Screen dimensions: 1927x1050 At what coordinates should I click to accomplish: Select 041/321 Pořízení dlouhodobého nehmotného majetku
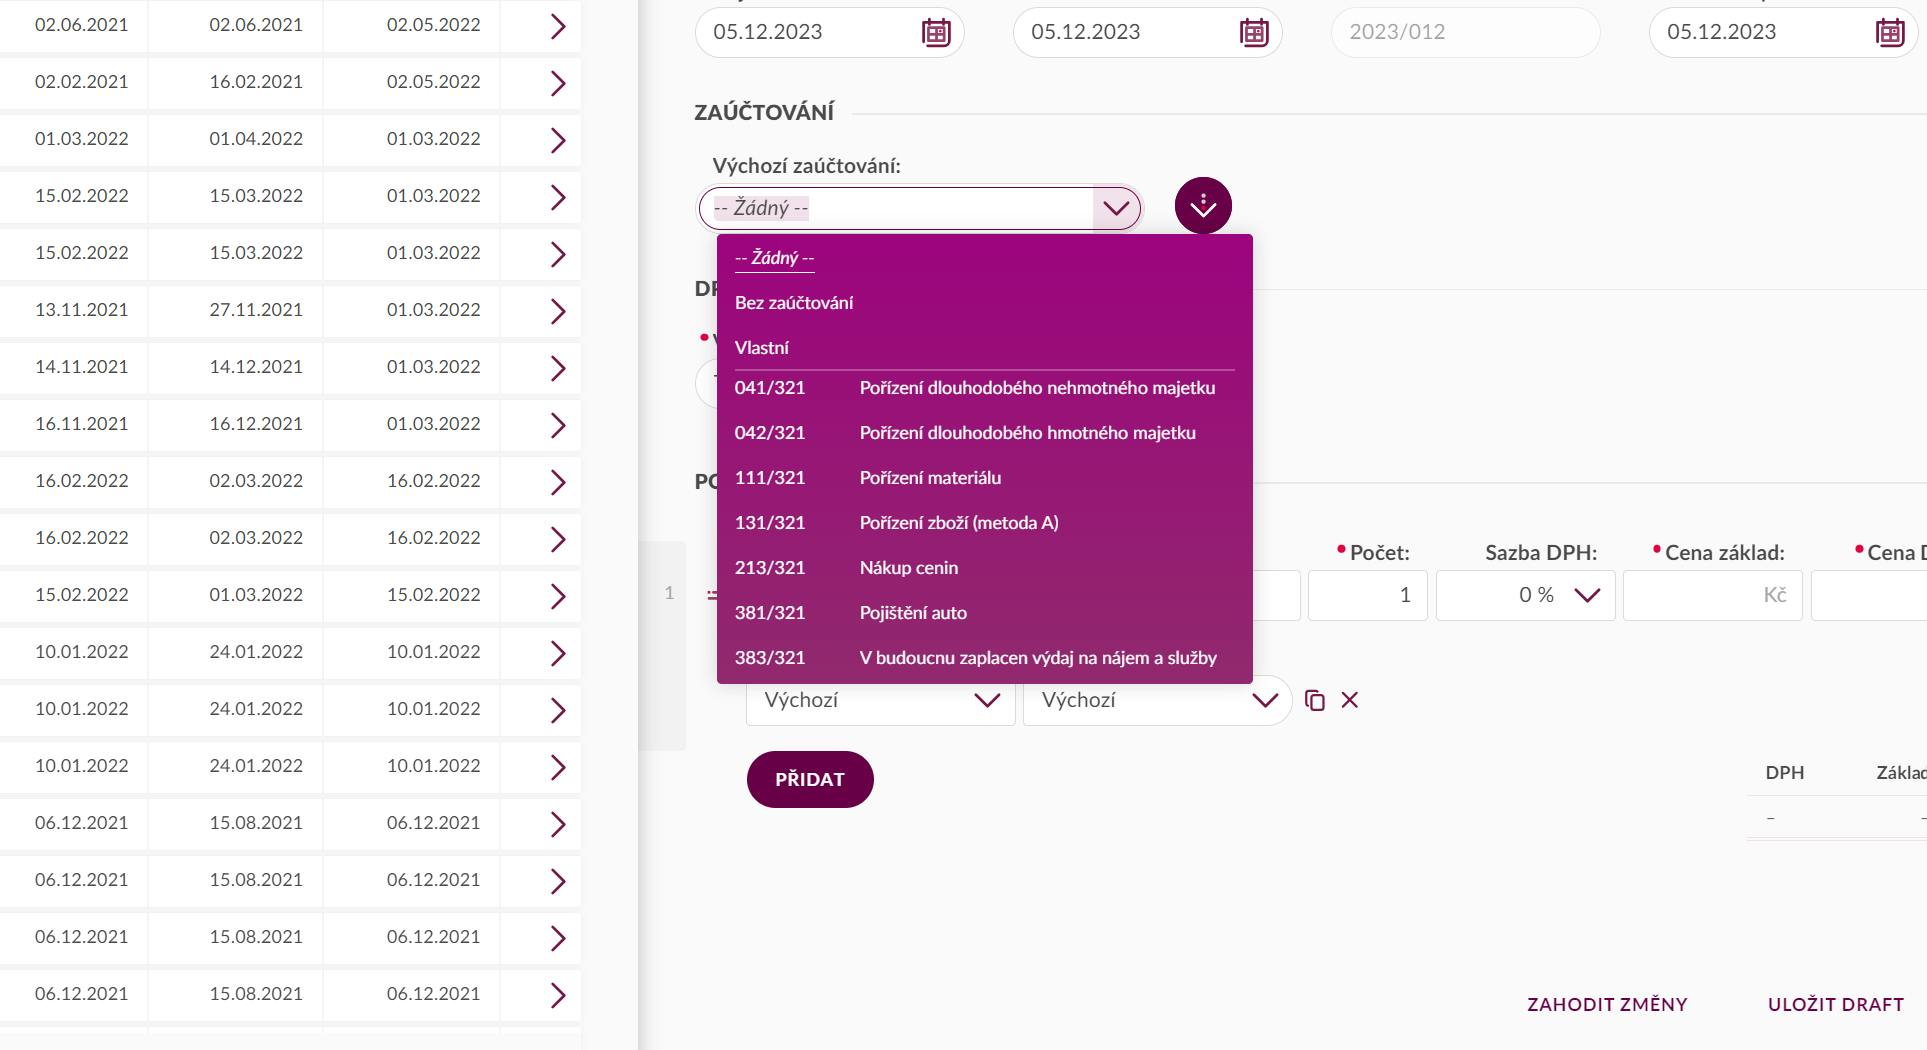click(985, 388)
